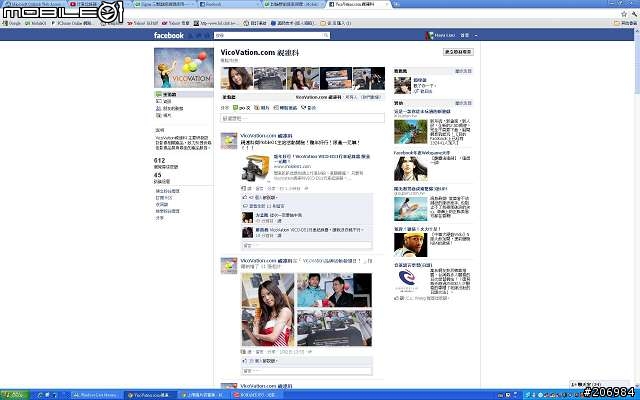Click the first commenter's avatar
Screen dimensions: 640x400
tap(247, 218)
